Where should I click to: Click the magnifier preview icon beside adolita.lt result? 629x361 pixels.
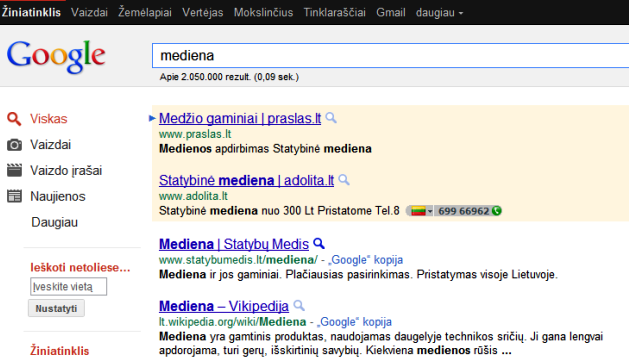point(344,180)
